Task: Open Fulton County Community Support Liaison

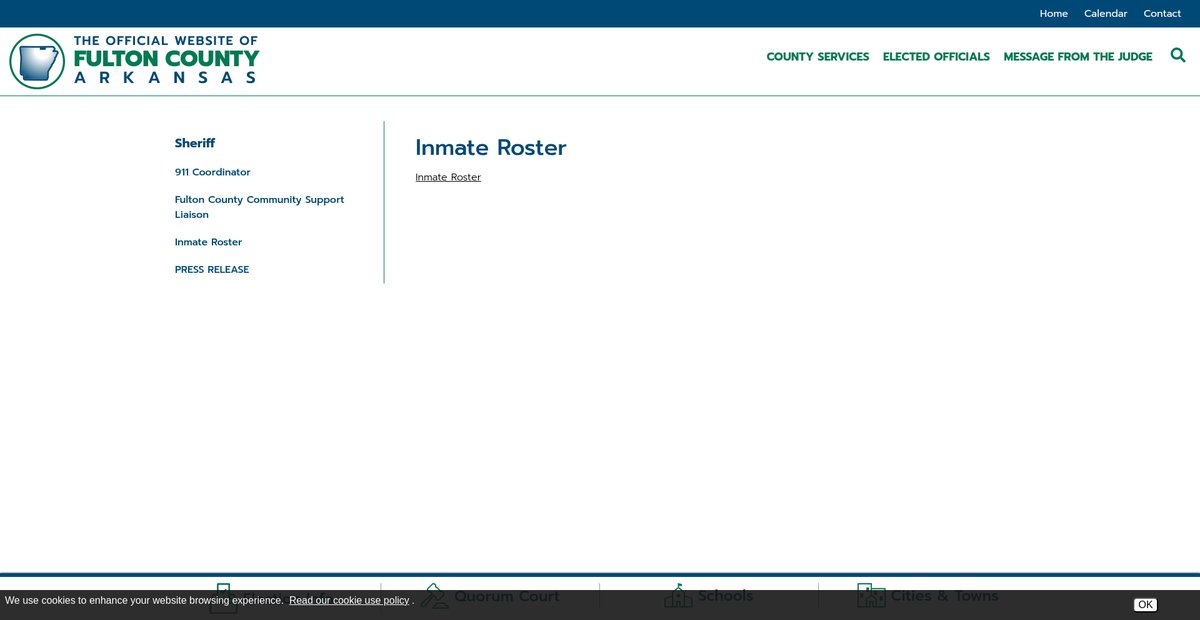Action: 259,207
